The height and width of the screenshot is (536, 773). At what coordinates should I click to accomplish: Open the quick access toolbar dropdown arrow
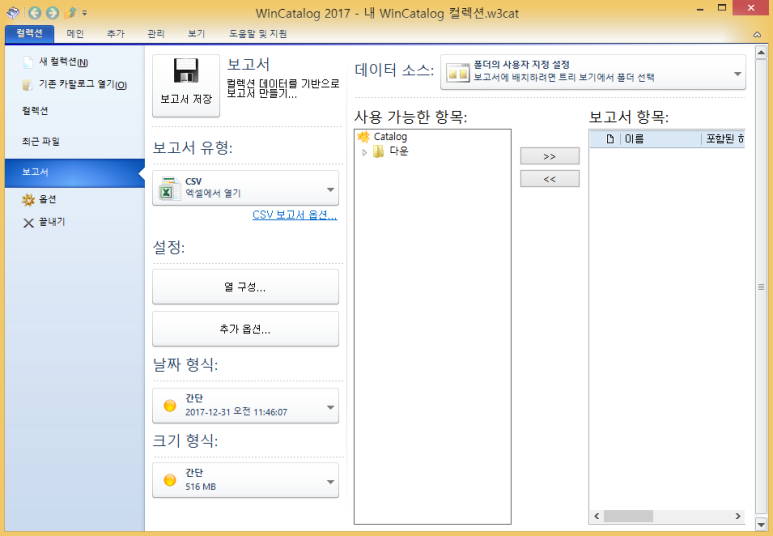(x=85, y=13)
